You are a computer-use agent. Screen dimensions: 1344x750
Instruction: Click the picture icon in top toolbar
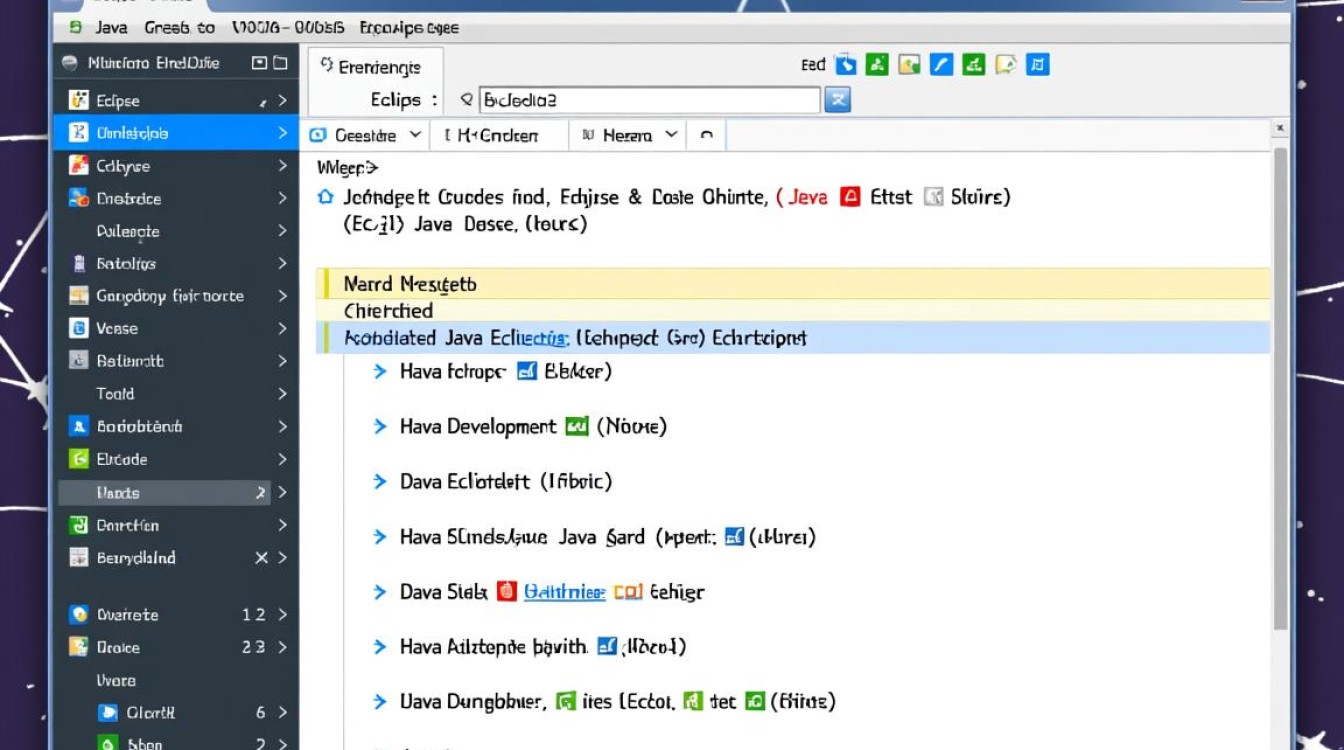point(908,65)
